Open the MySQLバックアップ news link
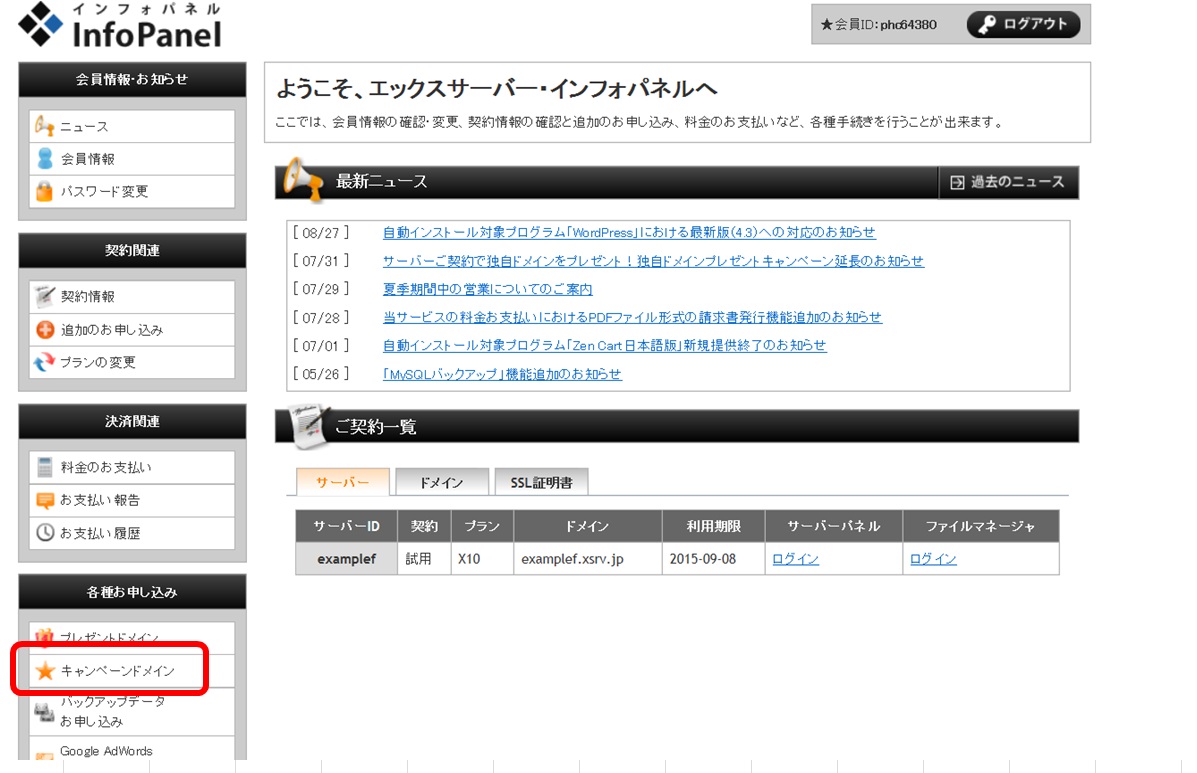1197x773 pixels. pos(502,374)
